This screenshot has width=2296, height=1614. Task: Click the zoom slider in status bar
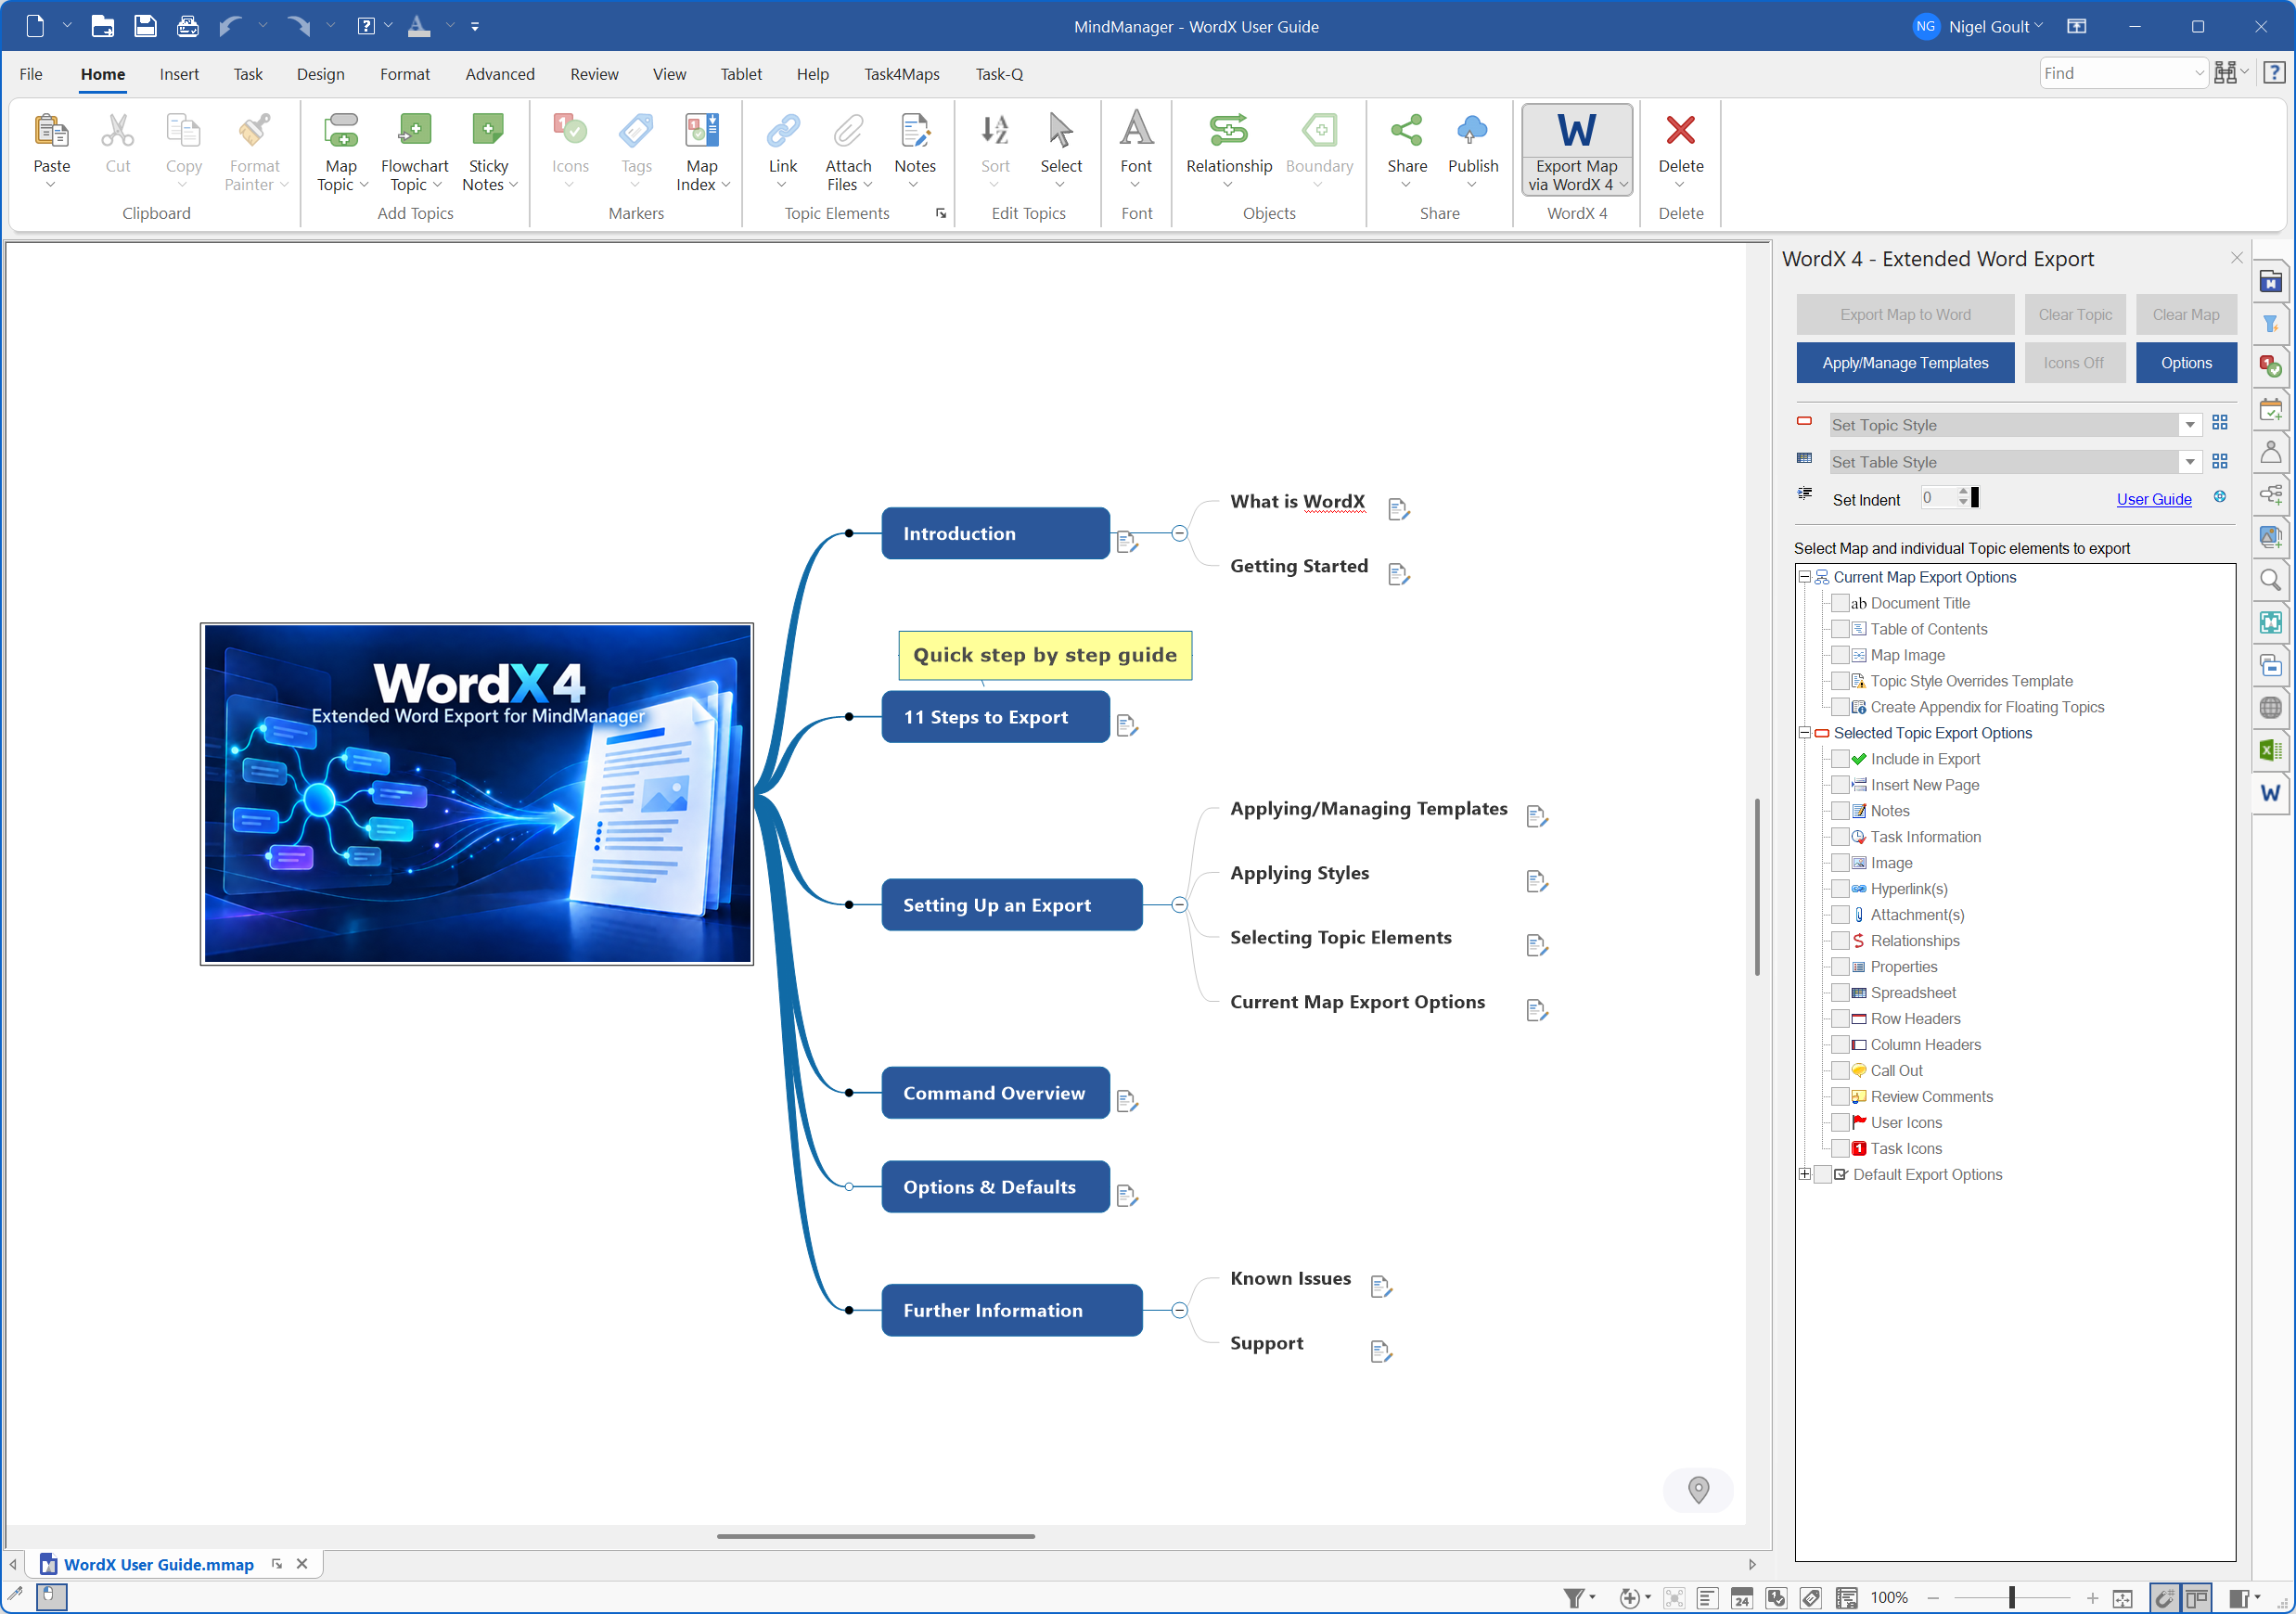coord(2011,1597)
